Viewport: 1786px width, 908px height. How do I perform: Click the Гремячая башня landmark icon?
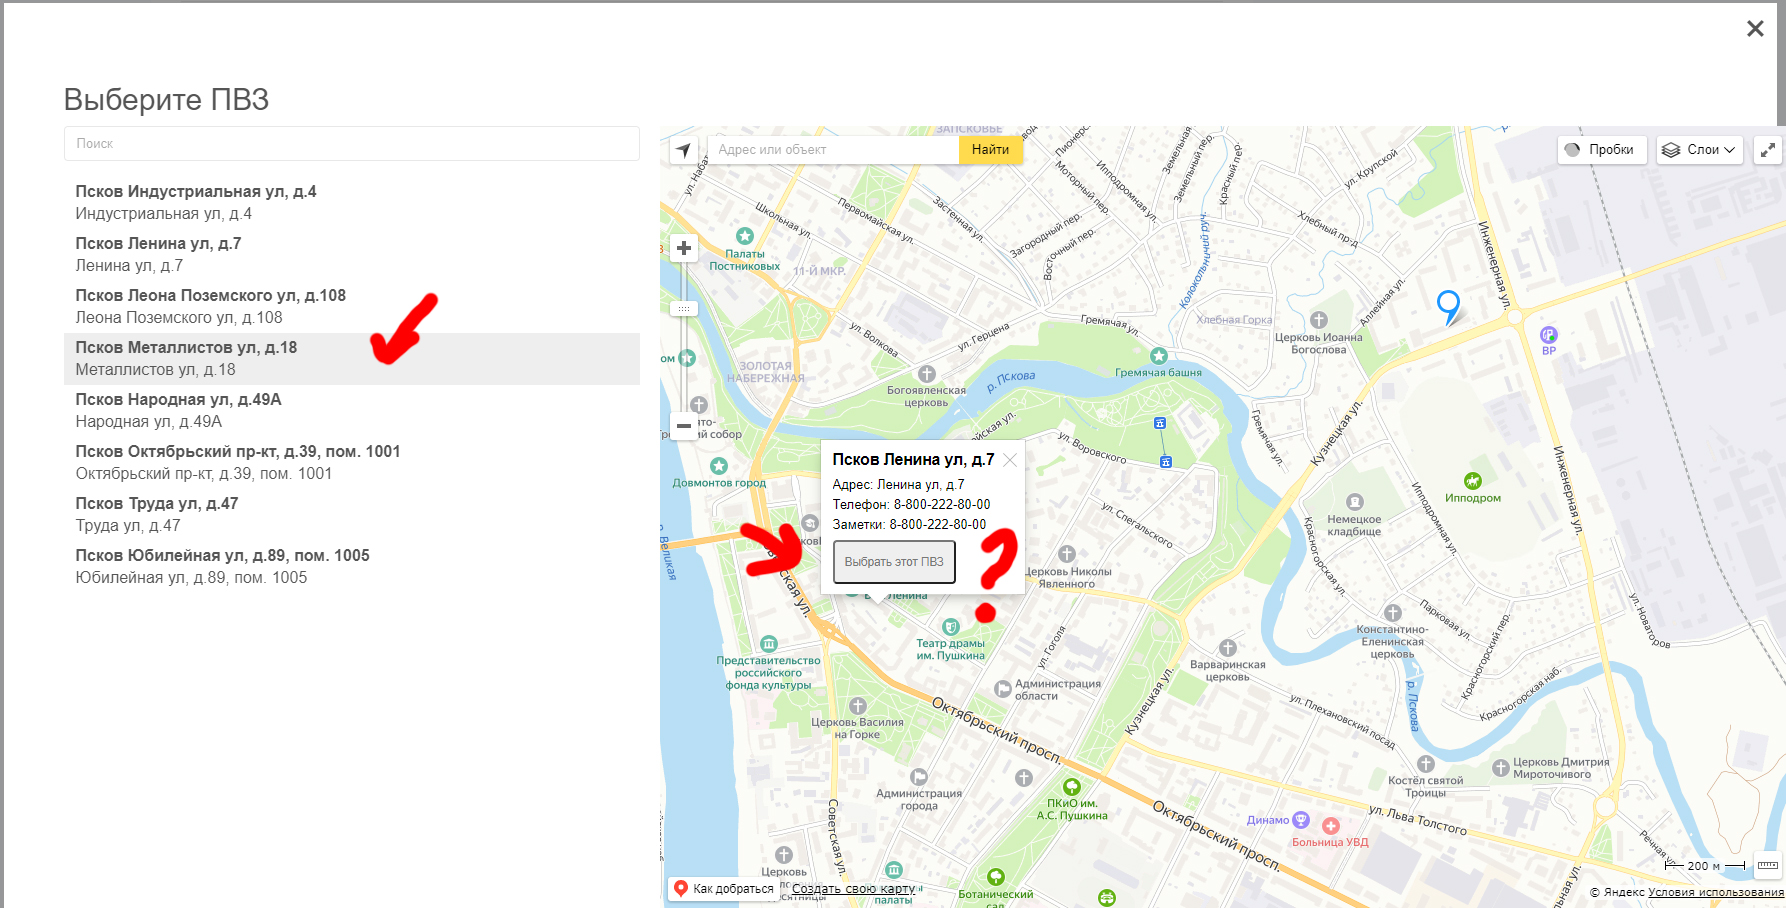(1158, 356)
